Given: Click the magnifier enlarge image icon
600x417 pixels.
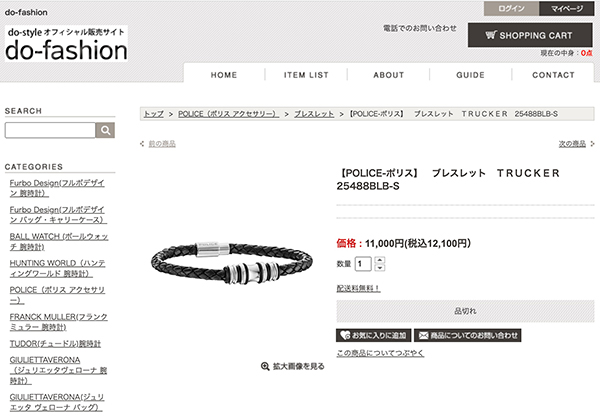Looking at the screenshot, I should 265,367.
